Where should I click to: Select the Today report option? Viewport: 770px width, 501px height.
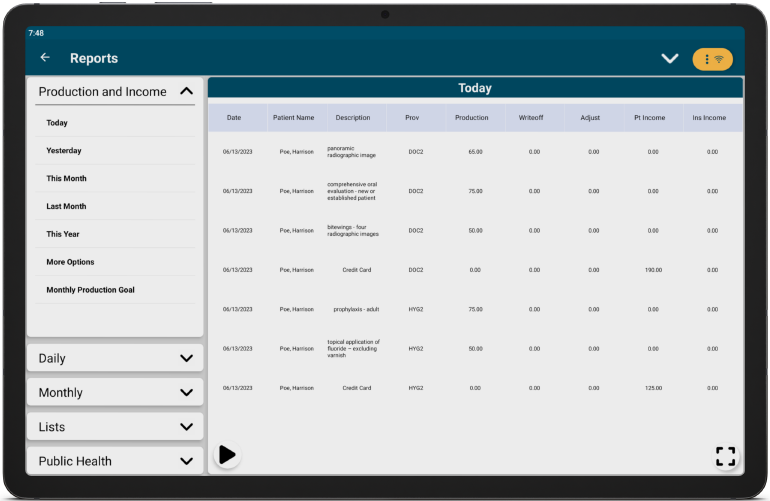coord(57,123)
